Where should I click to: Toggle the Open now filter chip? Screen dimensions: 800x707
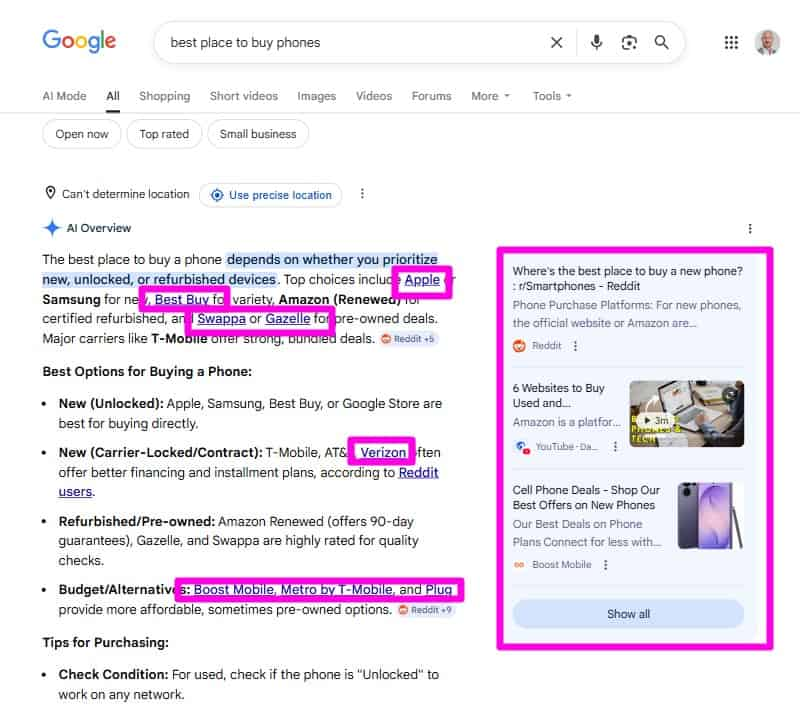82,134
